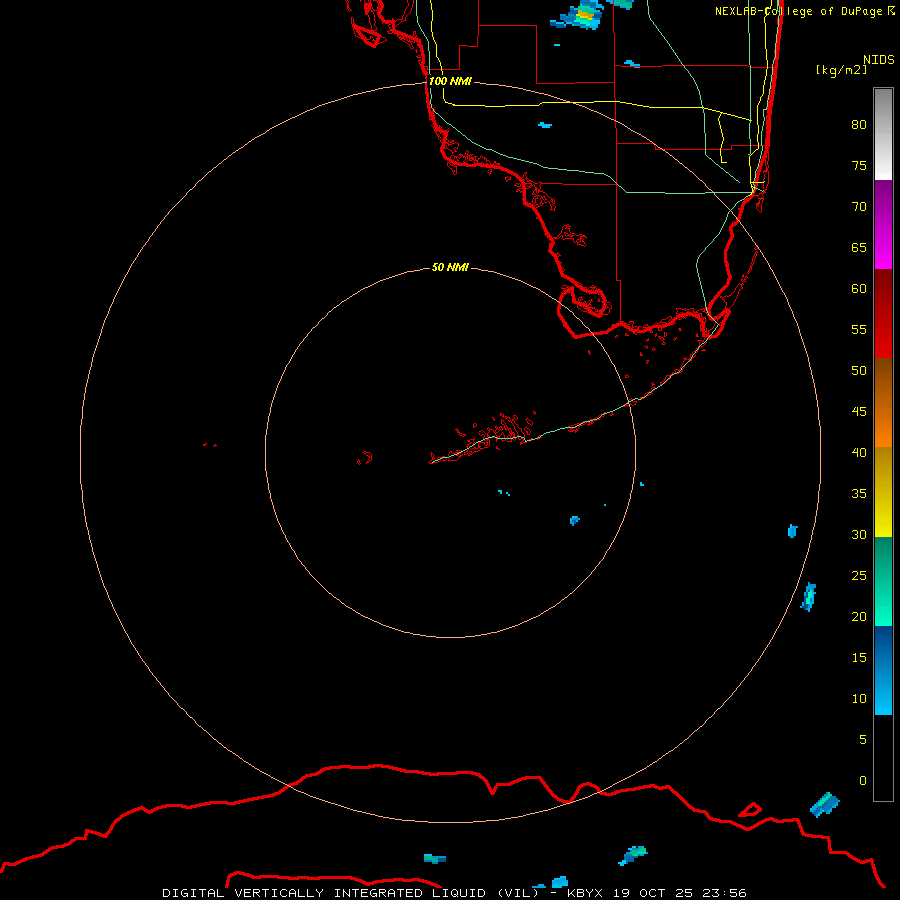
Task: Click the 60 value on the scale
Action: click(859, 289)
